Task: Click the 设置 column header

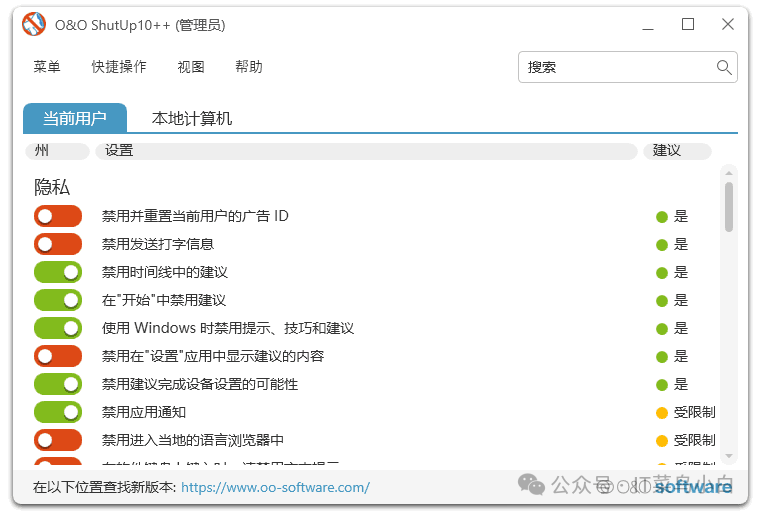Action: pyautogui.click(x=366, y=151)
